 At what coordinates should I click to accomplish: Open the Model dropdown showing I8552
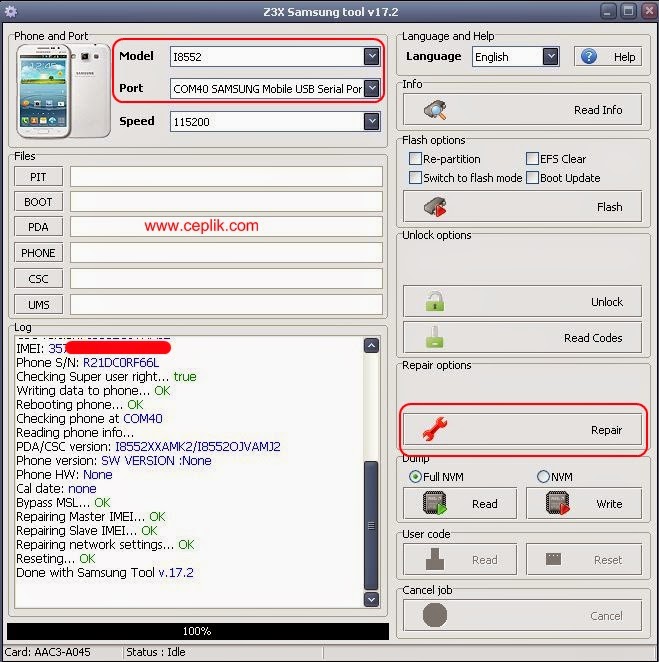click(x=372, y=56)
